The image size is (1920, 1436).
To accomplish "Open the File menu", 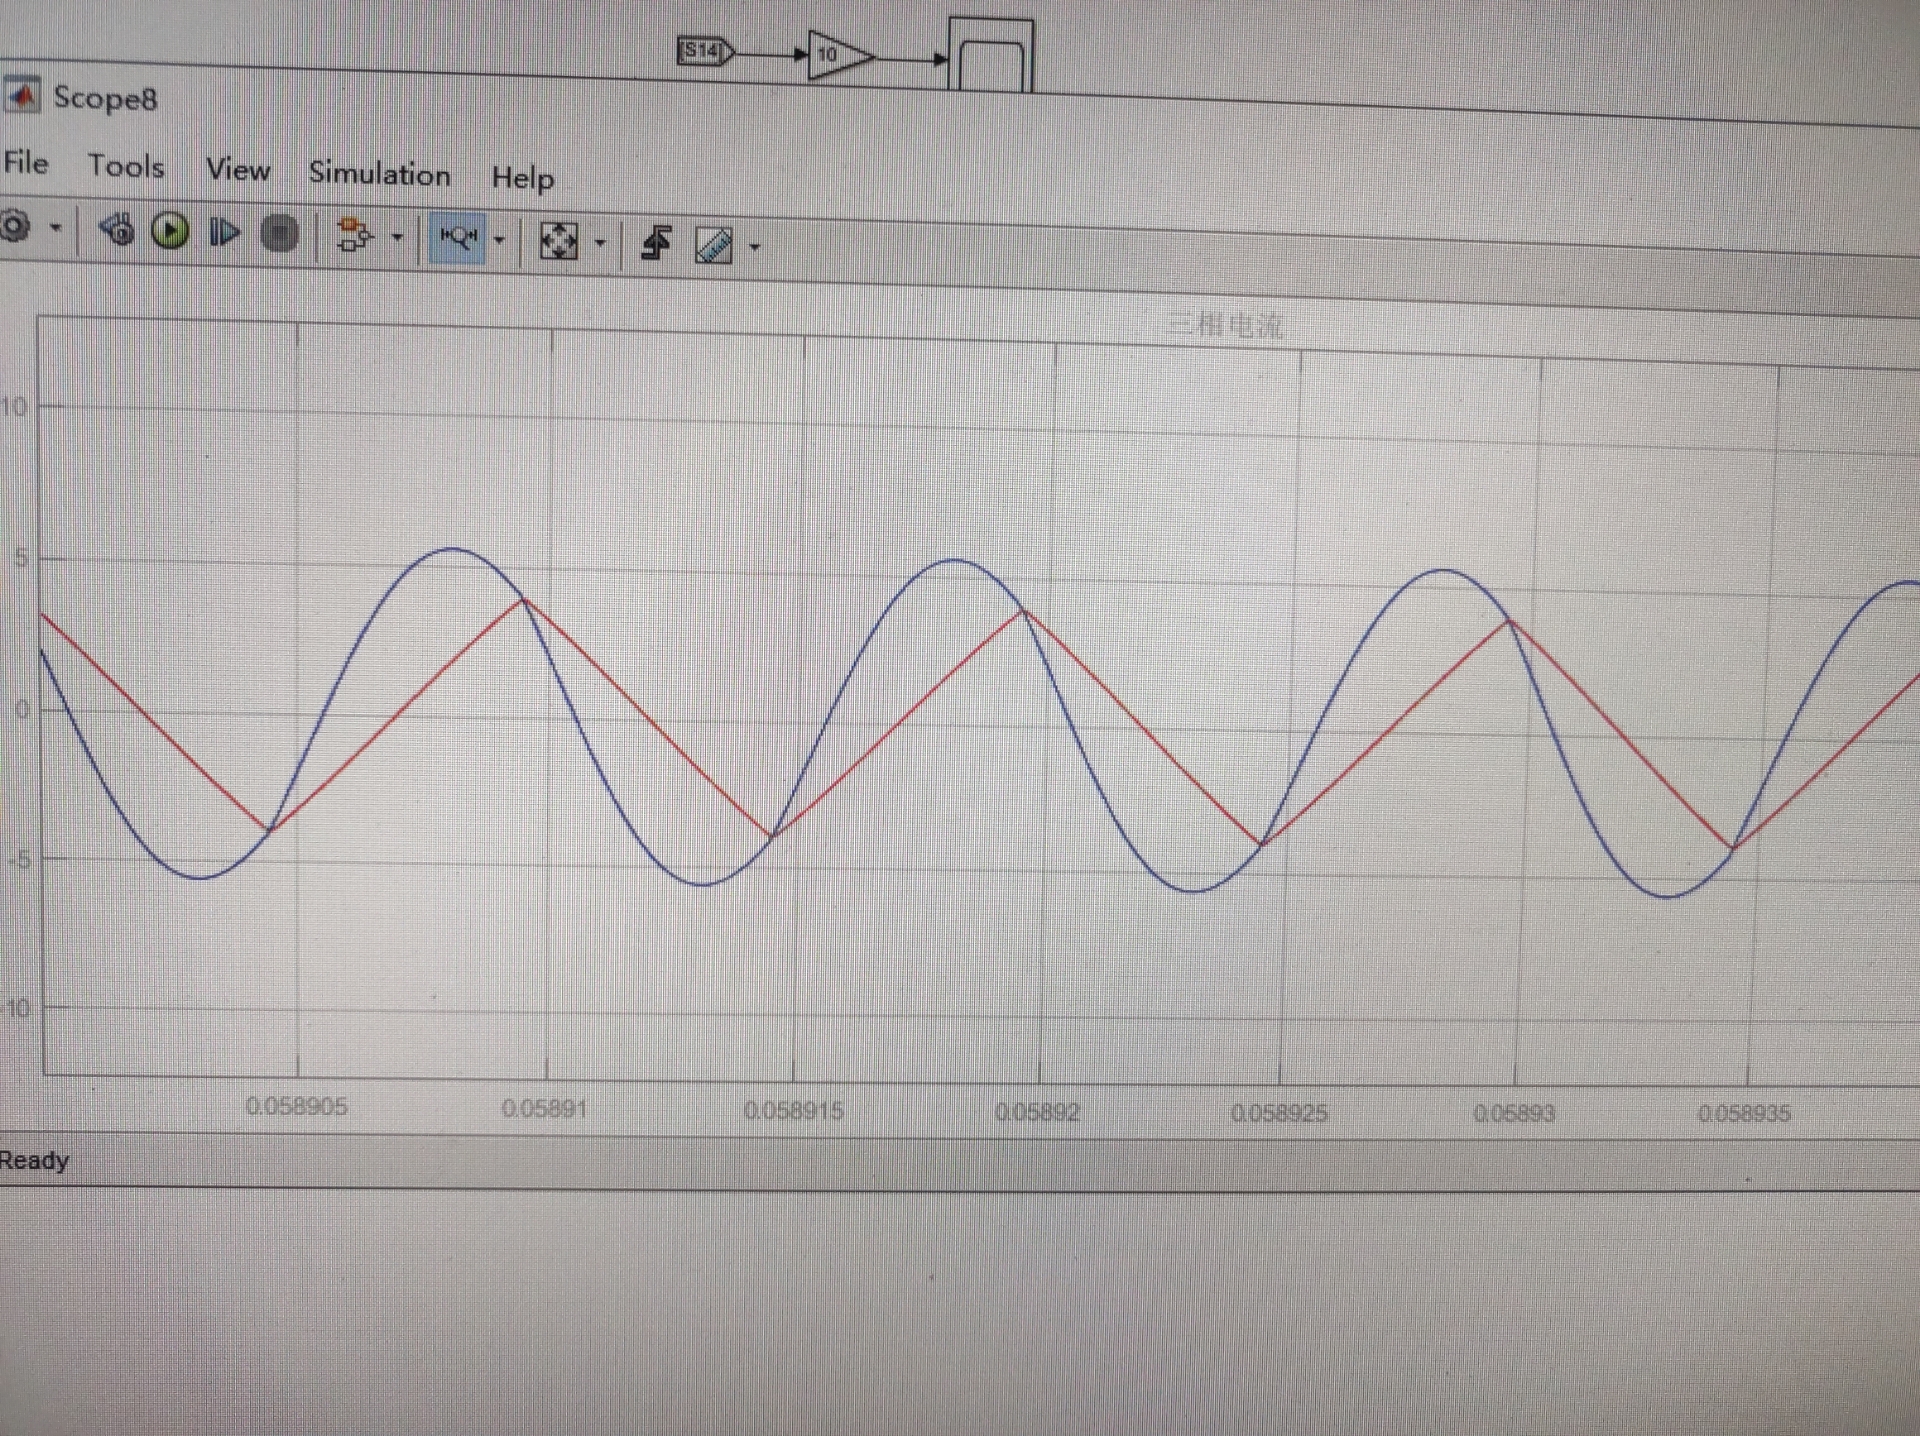I will pos(25,163).
